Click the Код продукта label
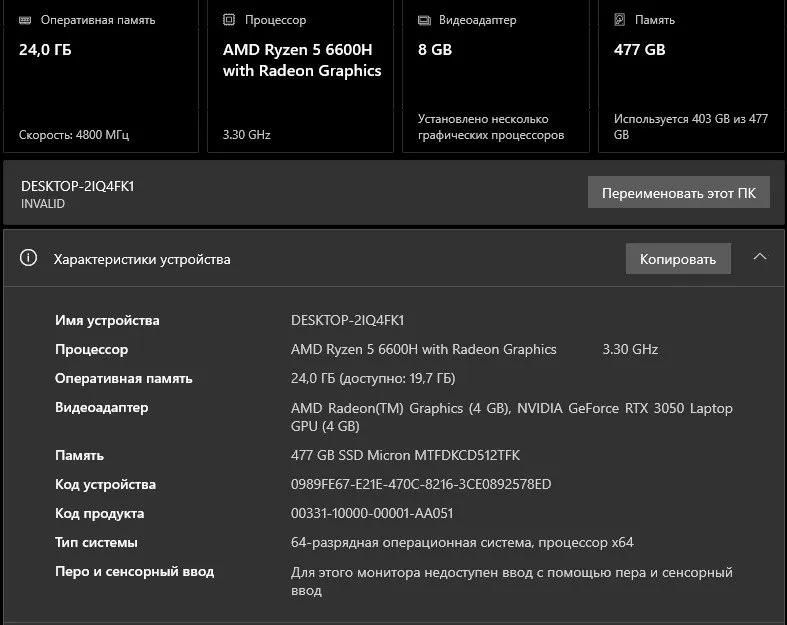Screen dimensions: 787x625 point(99,514)
